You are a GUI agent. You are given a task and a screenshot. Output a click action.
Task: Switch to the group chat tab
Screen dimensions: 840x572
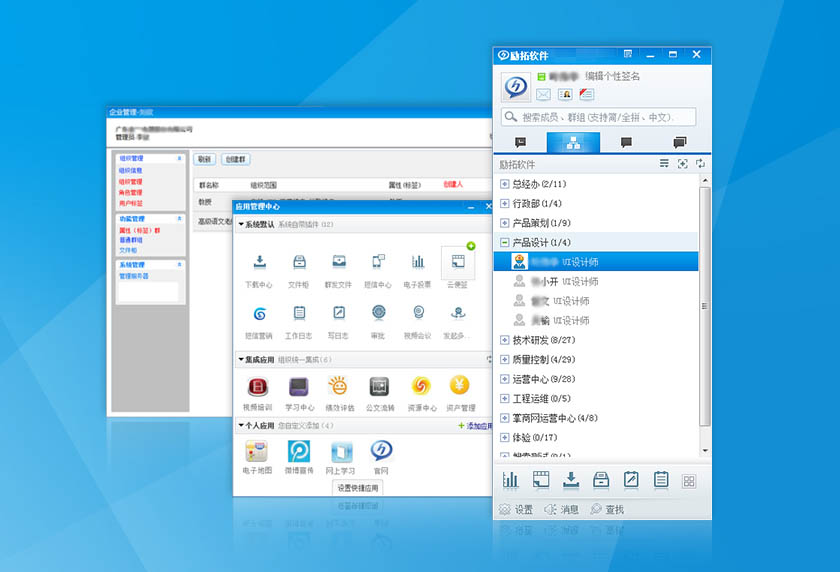click(x=680, y=143)
